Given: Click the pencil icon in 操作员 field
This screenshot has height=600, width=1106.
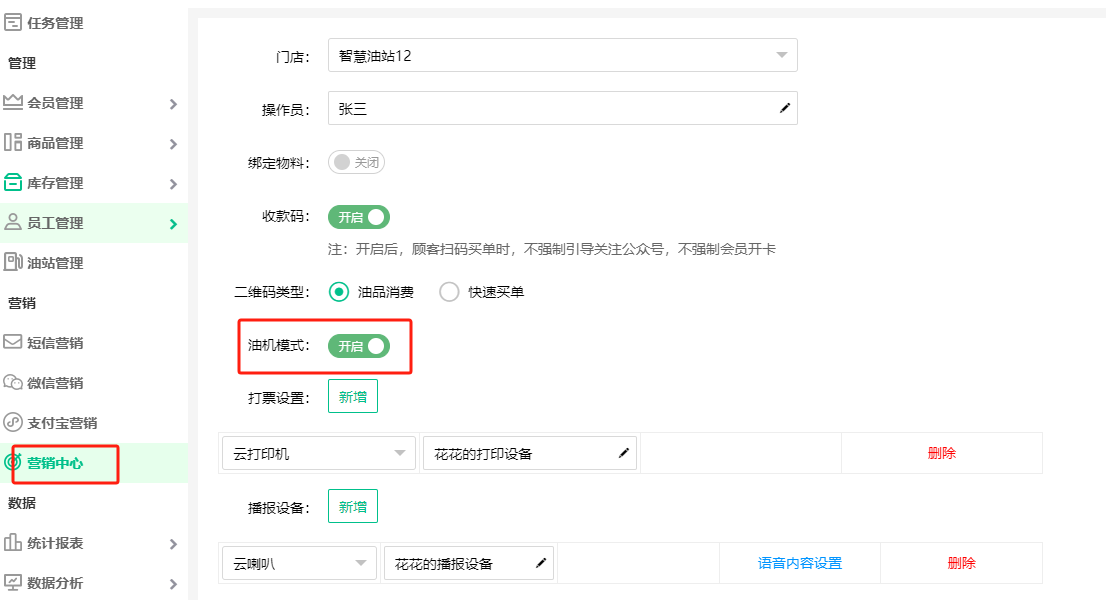Looking at the screenshot, I should pyautogui.click(x=785, y=109).
